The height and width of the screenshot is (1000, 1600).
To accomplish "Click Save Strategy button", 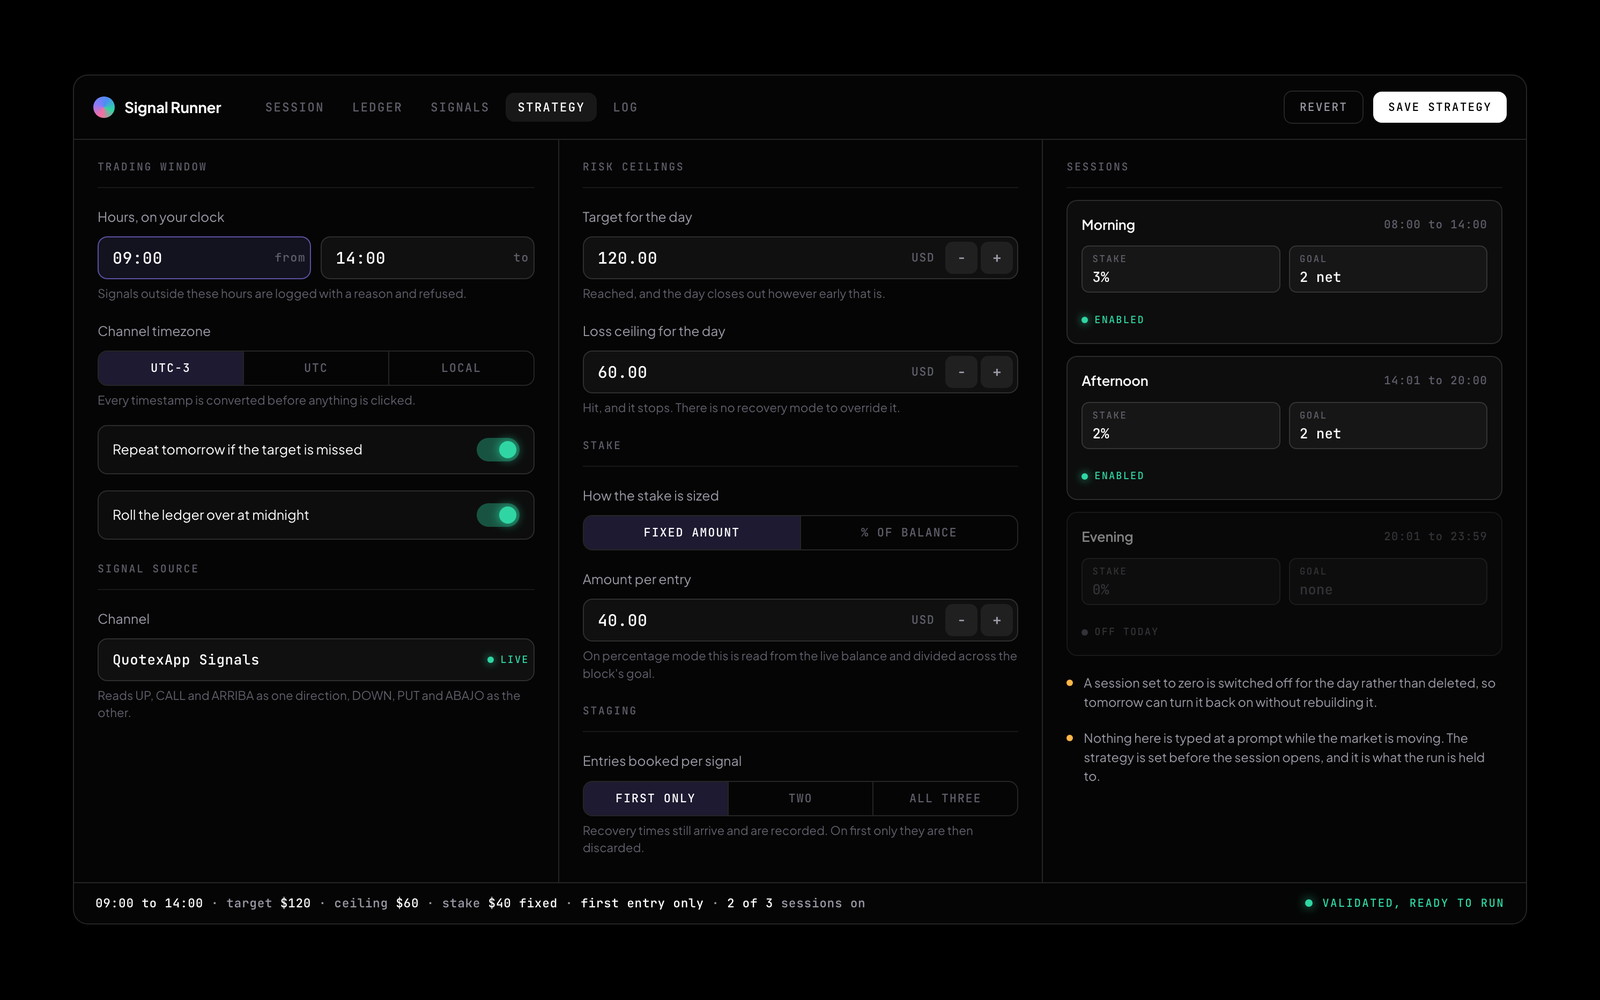I will (x=1439, y=107).
